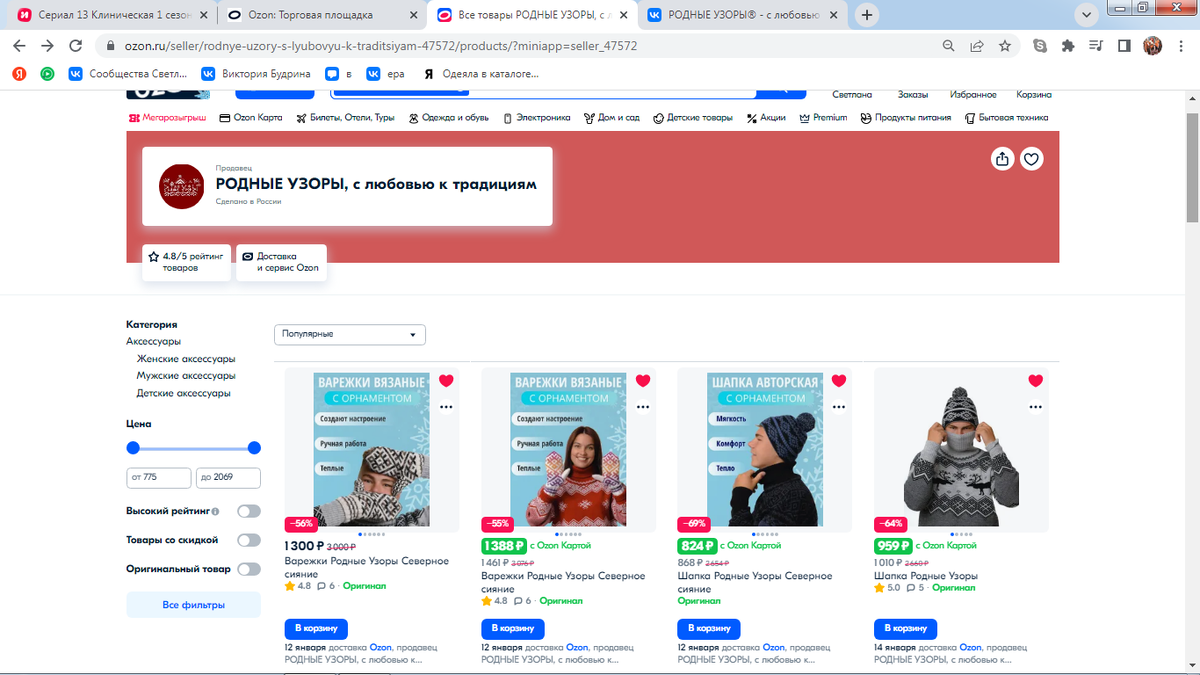Open the Женские аксессуары category
1200x675 pixels.
click(186, 359)
